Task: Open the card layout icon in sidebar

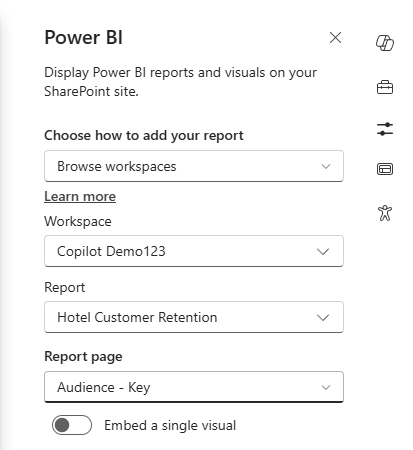Action: coord(385,169)
